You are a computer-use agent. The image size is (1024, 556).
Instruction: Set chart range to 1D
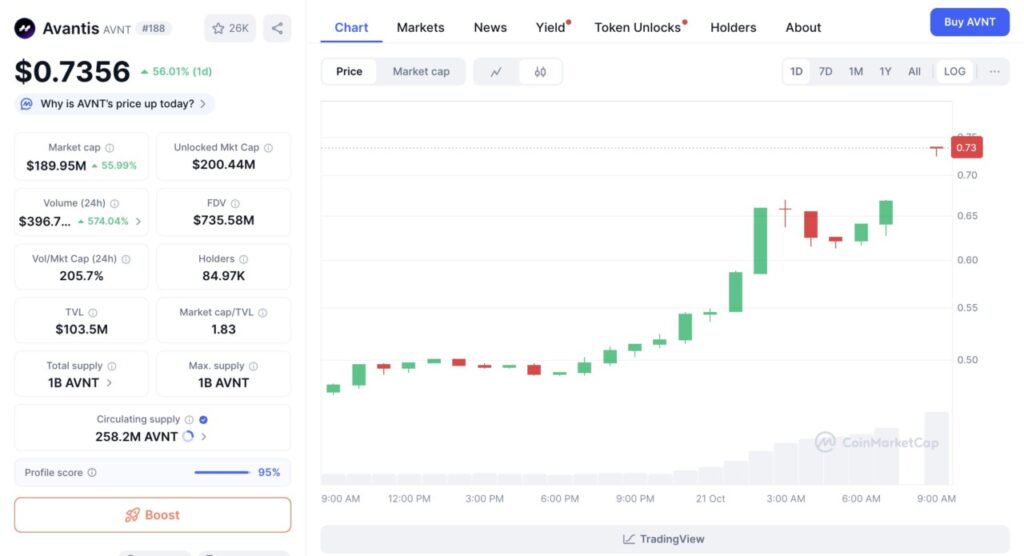796,72
